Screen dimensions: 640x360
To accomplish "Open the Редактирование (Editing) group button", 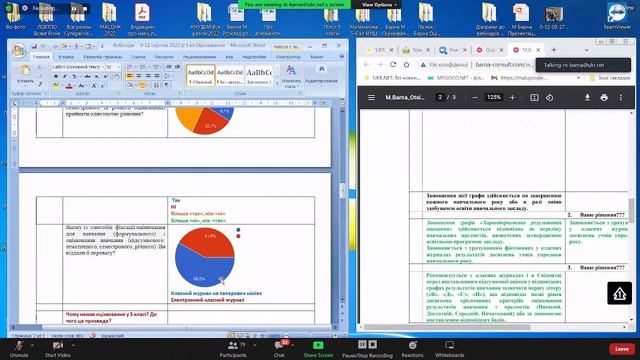I will click(322, 75).
